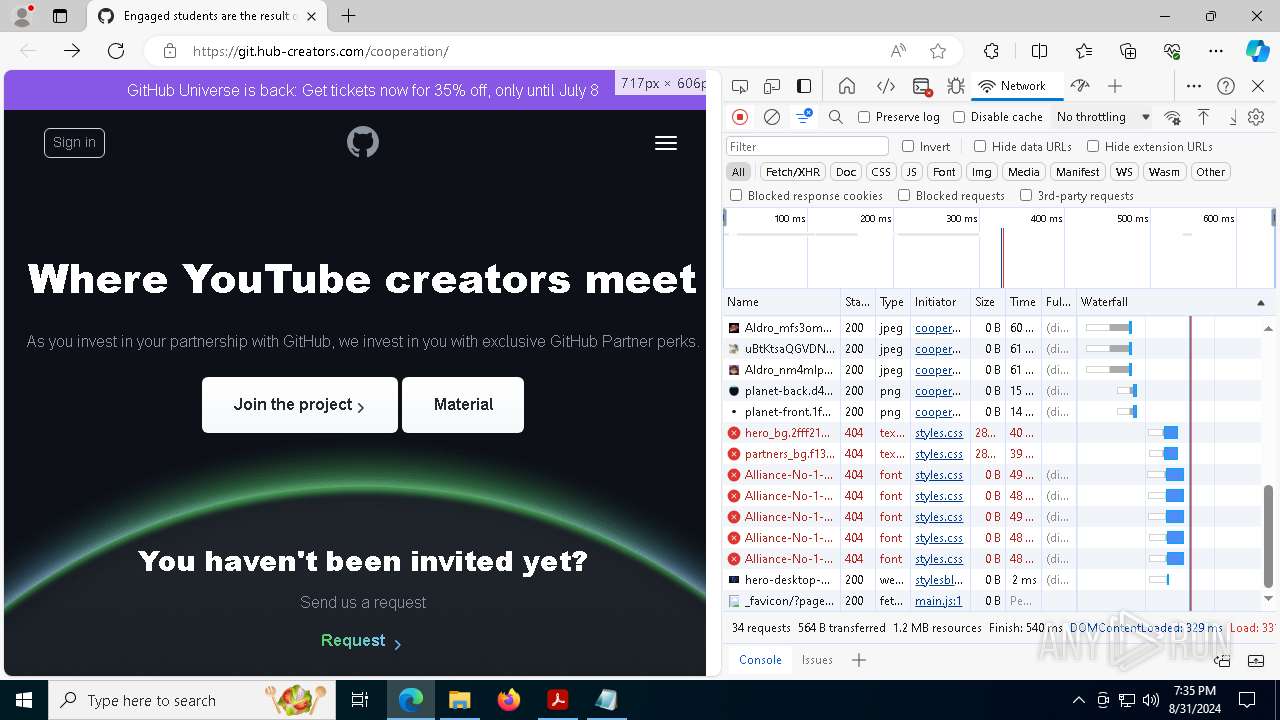Open Edge Settings and more menu
1280x720 pixels.
[x=1215, y=51]
